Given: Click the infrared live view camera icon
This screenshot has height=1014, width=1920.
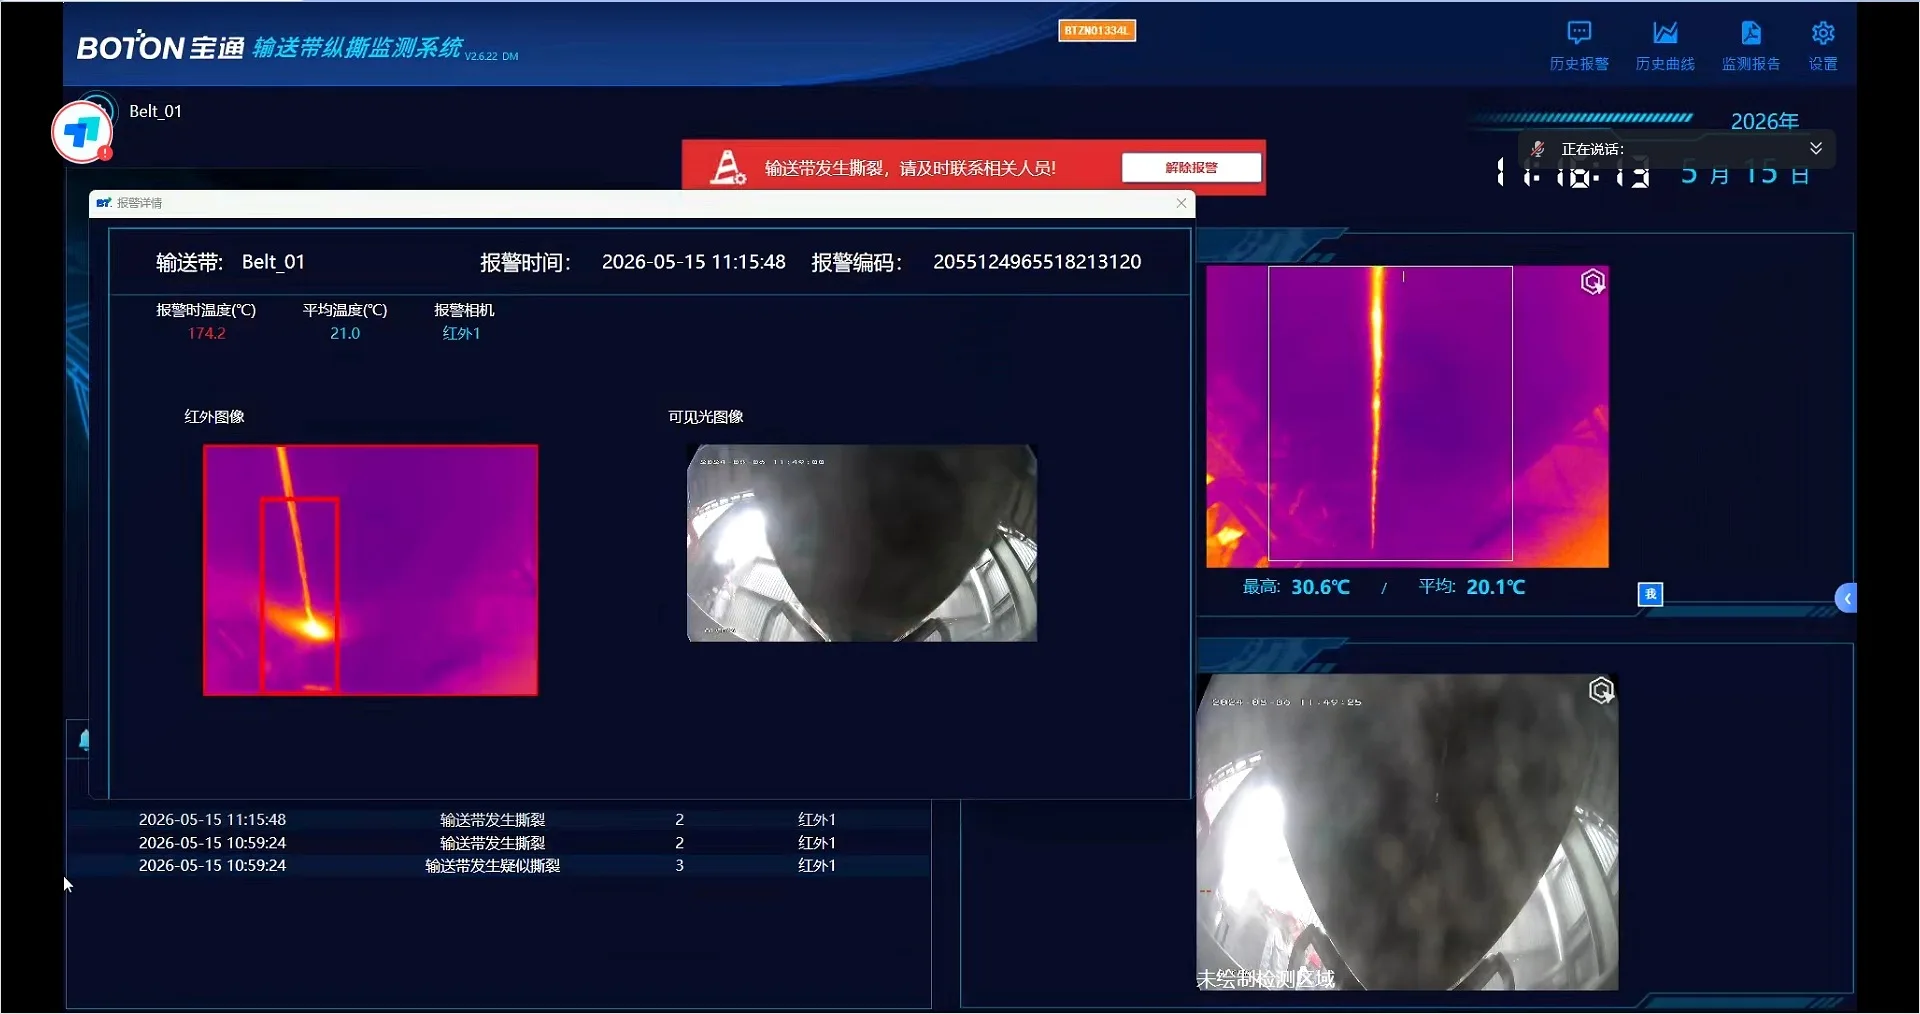Looking at the screenshot, I should [1593, 282].
